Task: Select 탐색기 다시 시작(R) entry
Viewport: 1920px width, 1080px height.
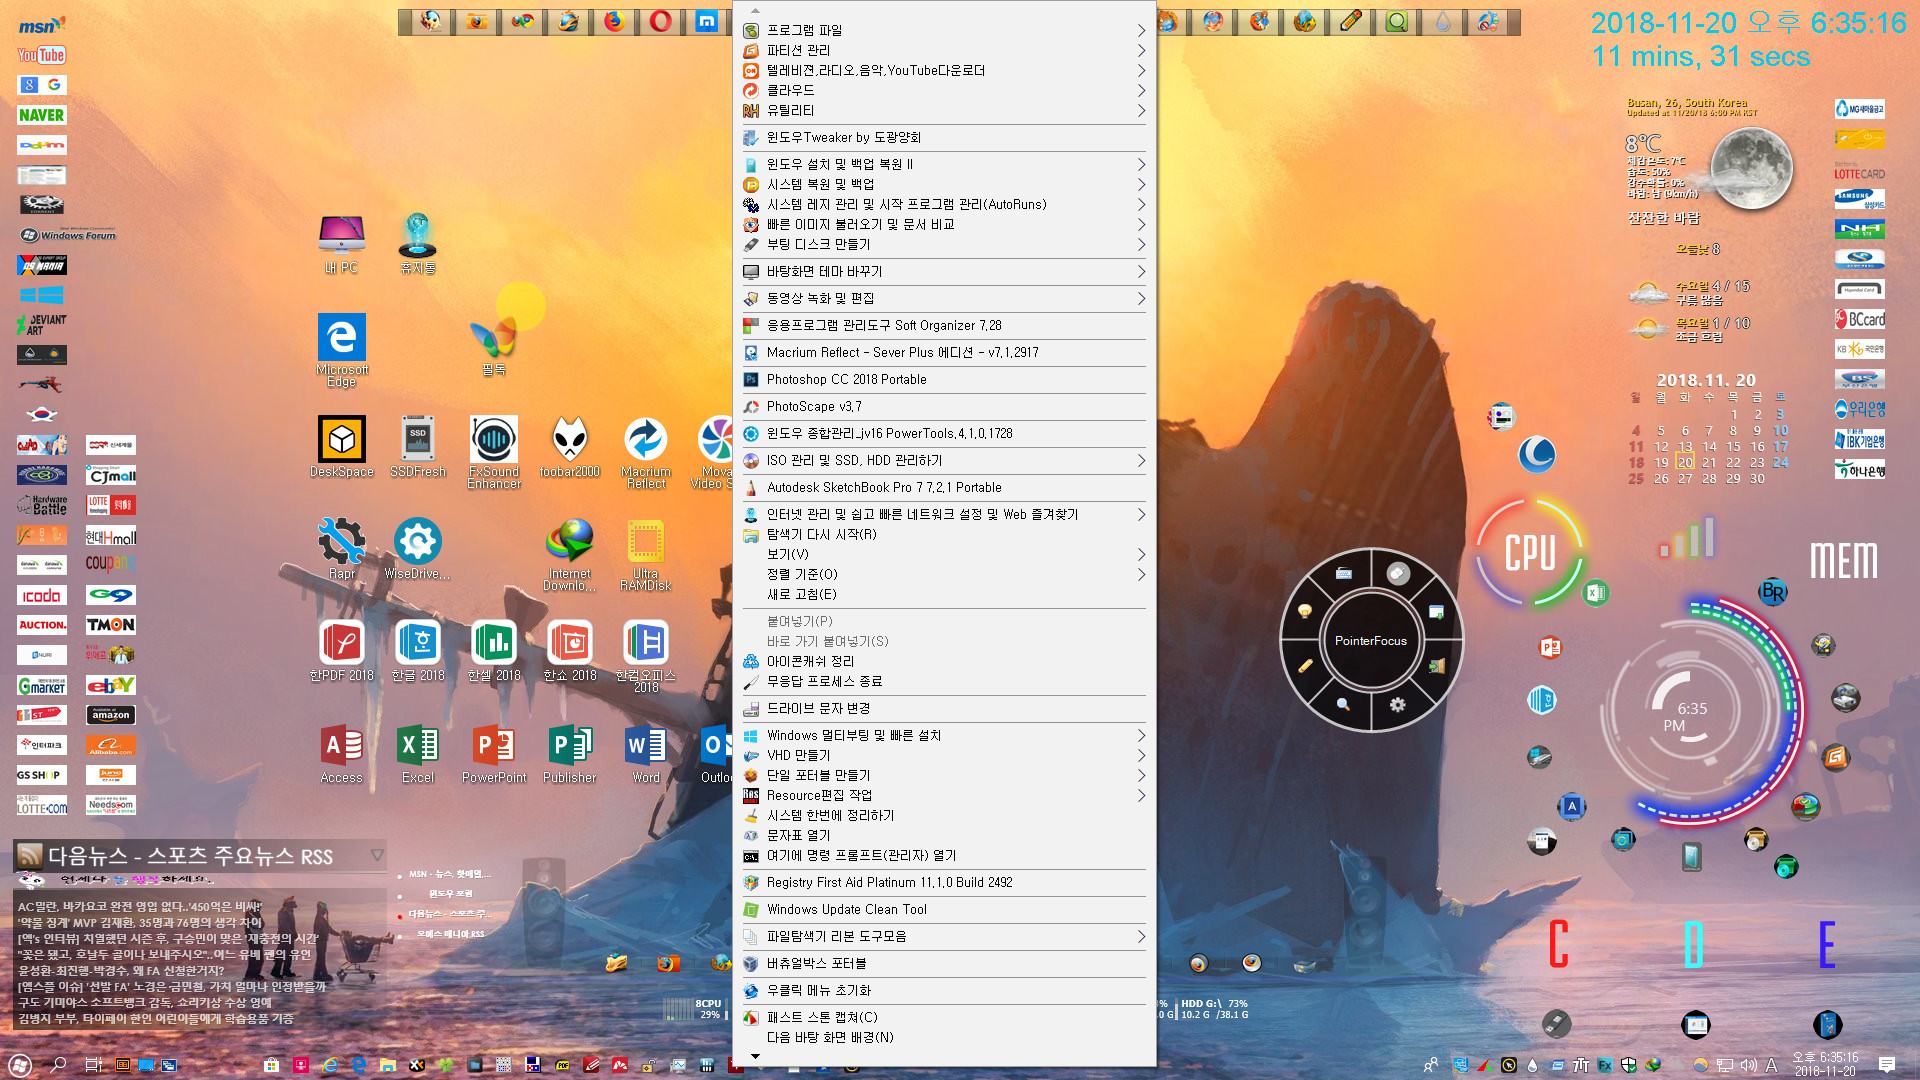Action: click(944, 534)
